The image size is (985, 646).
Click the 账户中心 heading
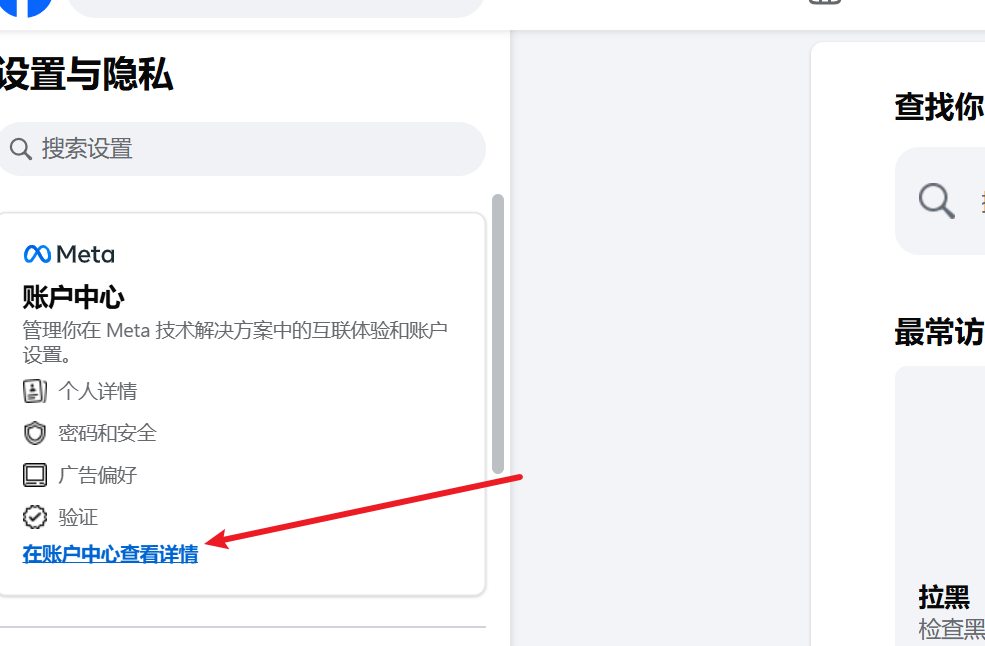click(73, 297)
